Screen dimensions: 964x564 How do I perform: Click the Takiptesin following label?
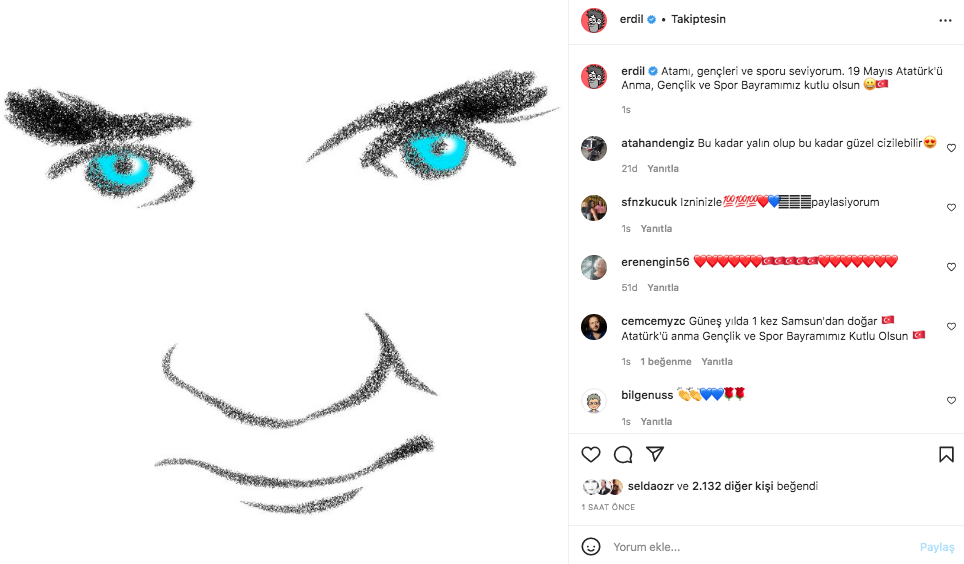pos(698,19)
